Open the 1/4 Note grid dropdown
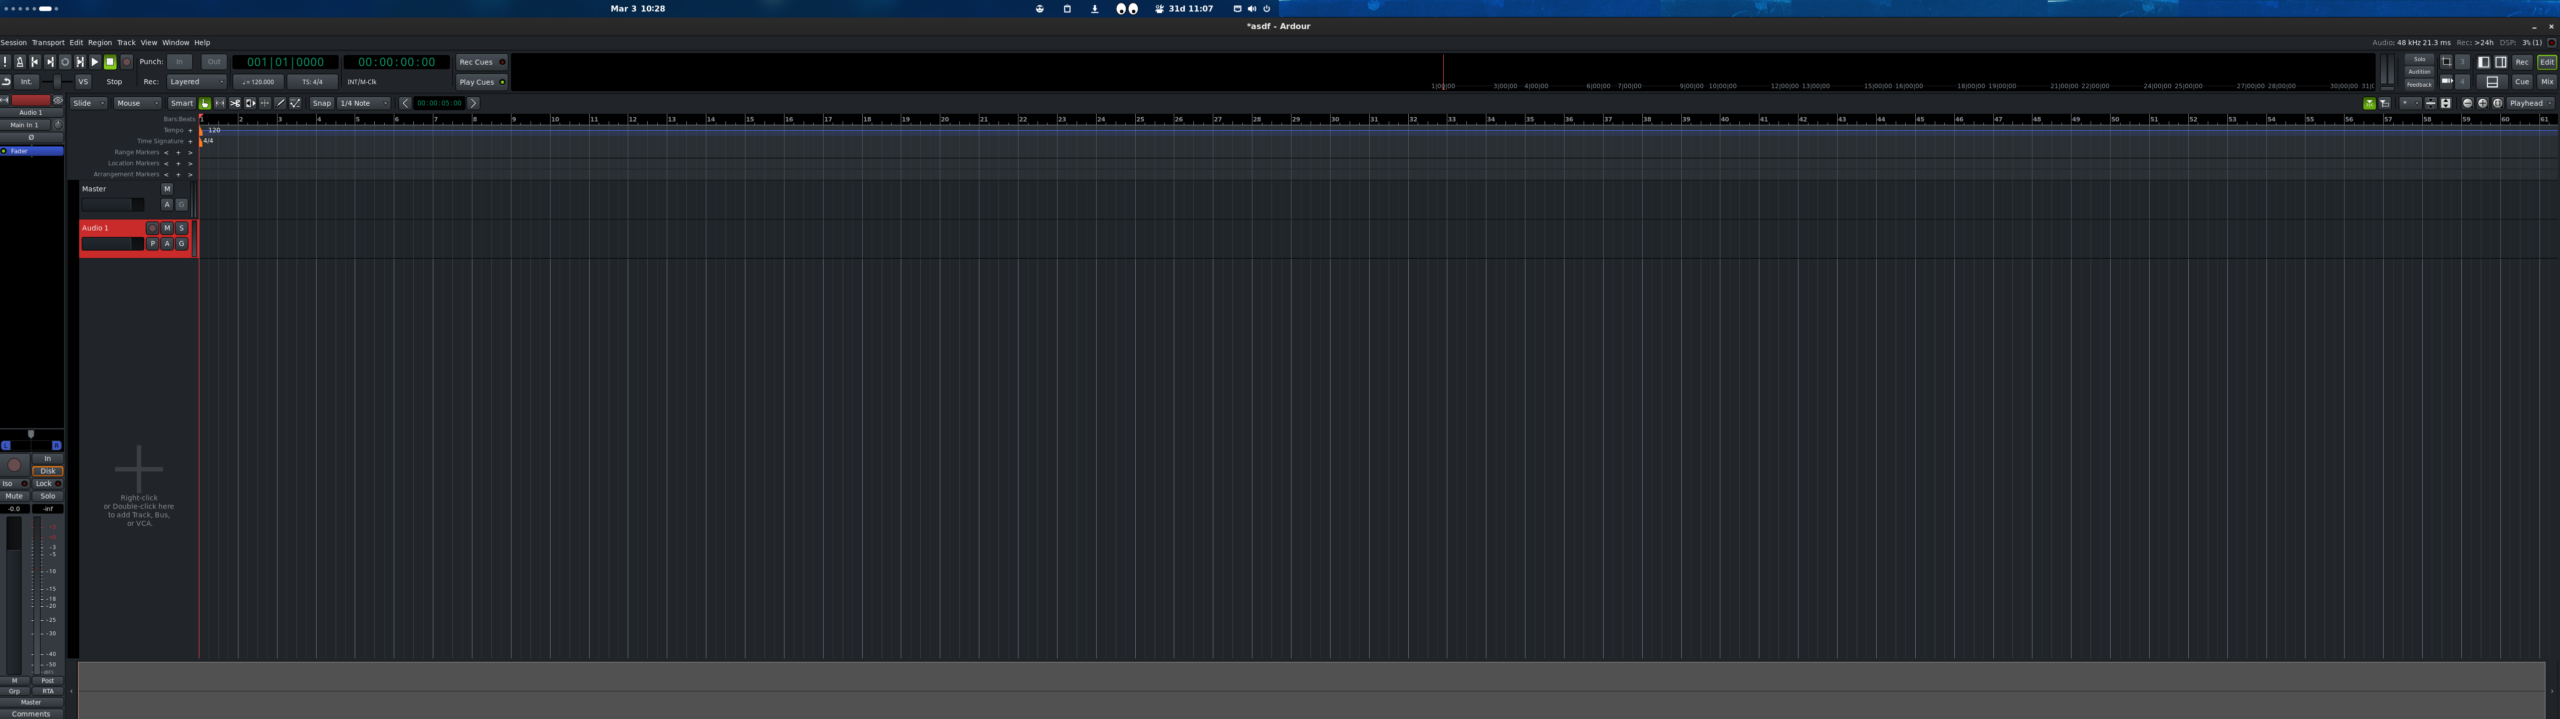 (363, 103)
